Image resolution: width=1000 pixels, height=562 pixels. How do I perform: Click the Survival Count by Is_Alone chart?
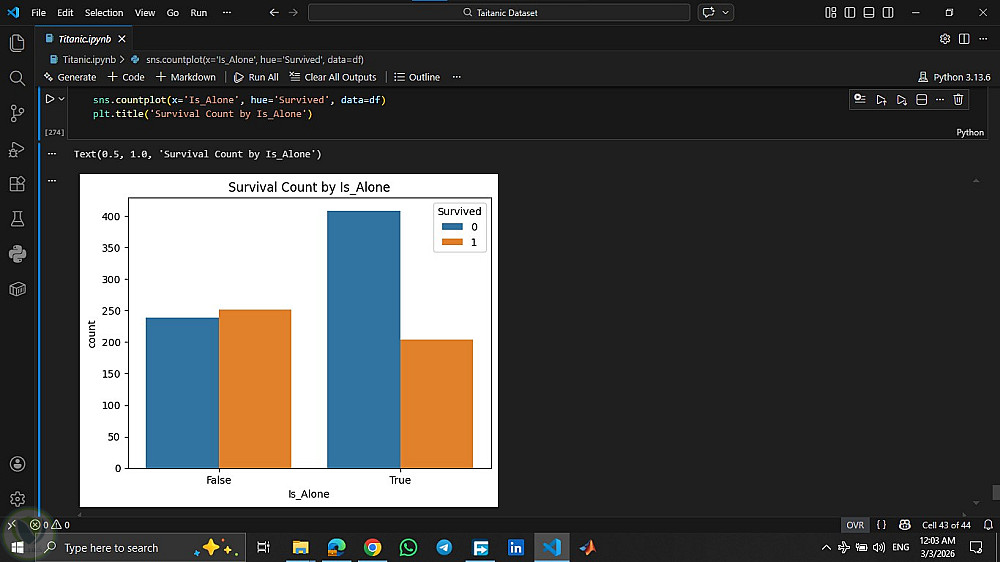[x=289, y=341]
